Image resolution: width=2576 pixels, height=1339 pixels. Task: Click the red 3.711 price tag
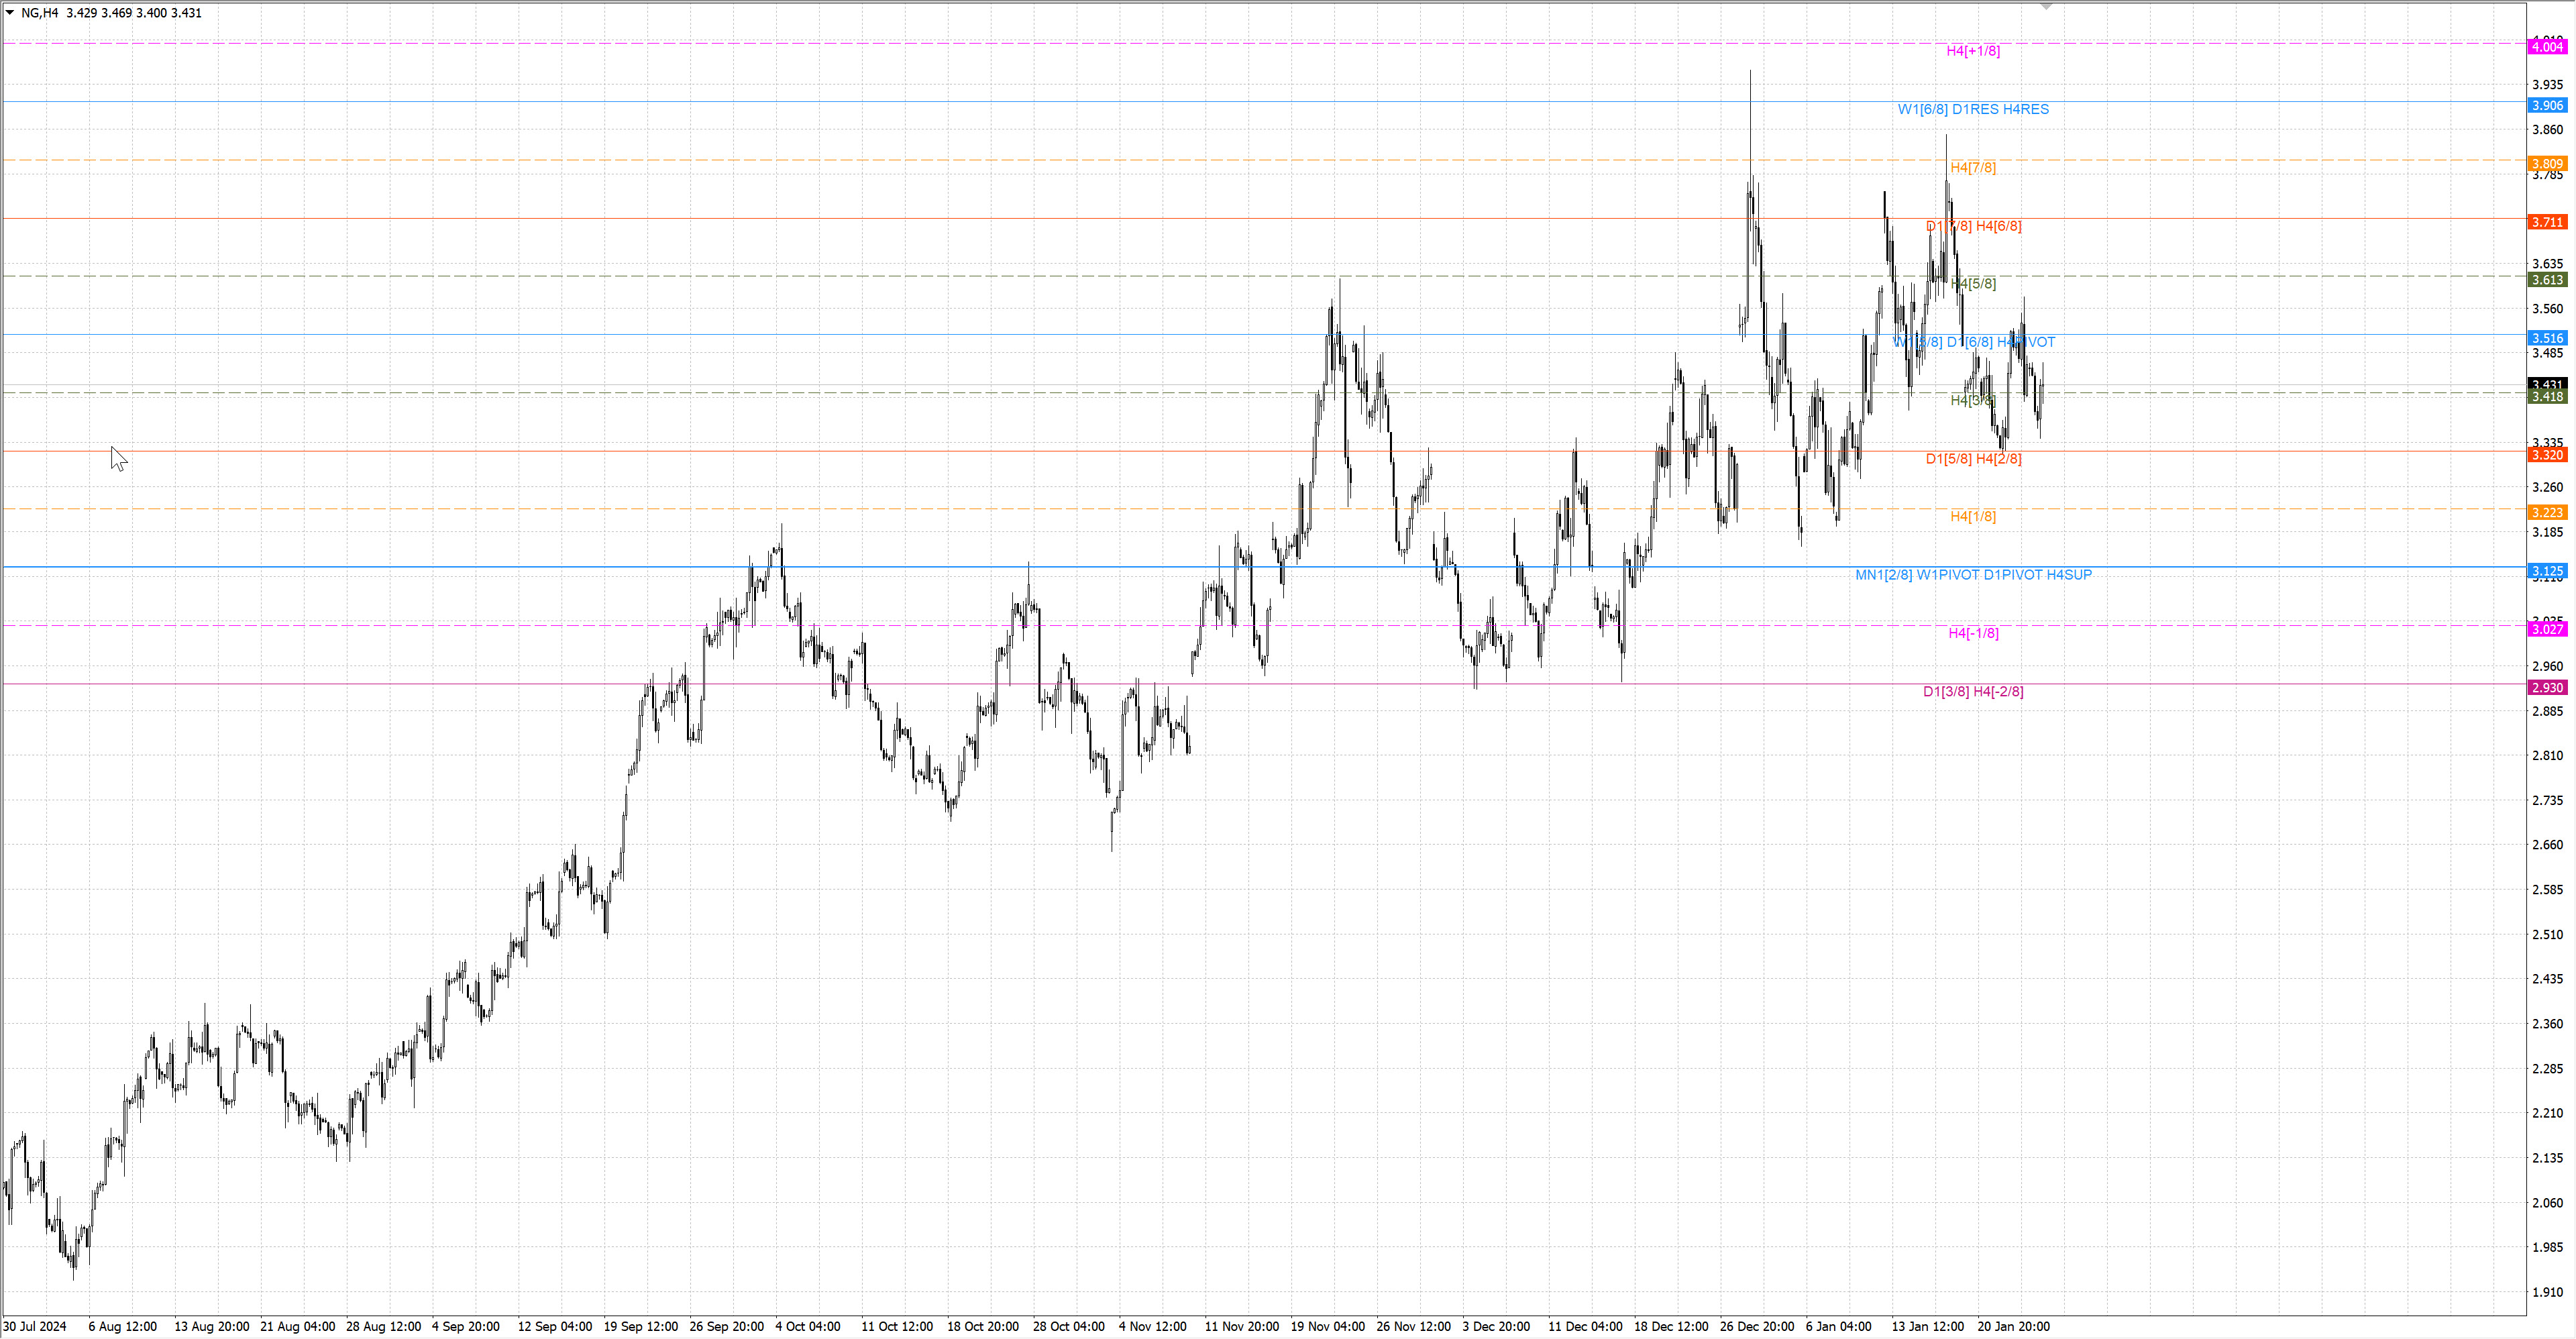2547,222
